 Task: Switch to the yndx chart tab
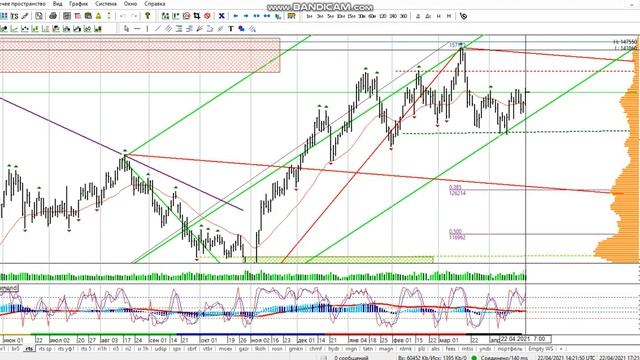[485, 349]
